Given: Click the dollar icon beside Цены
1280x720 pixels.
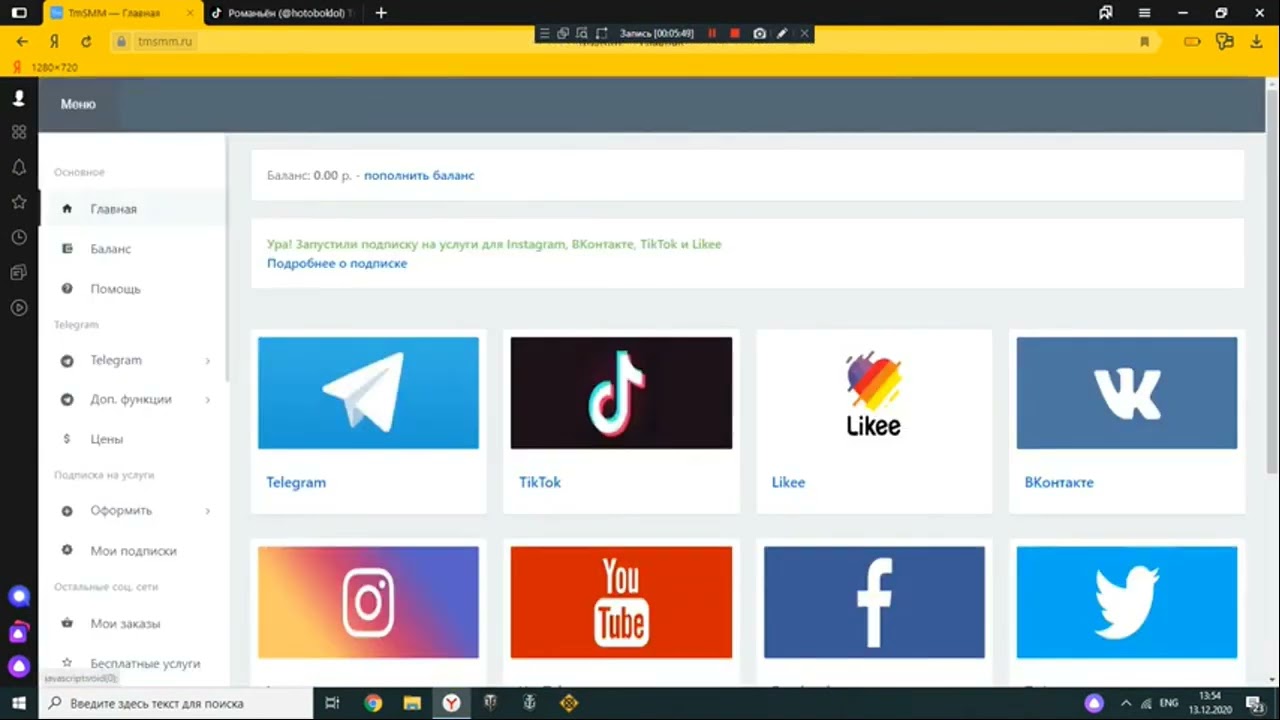Looking at the screenshot, I should coord(67,439).
